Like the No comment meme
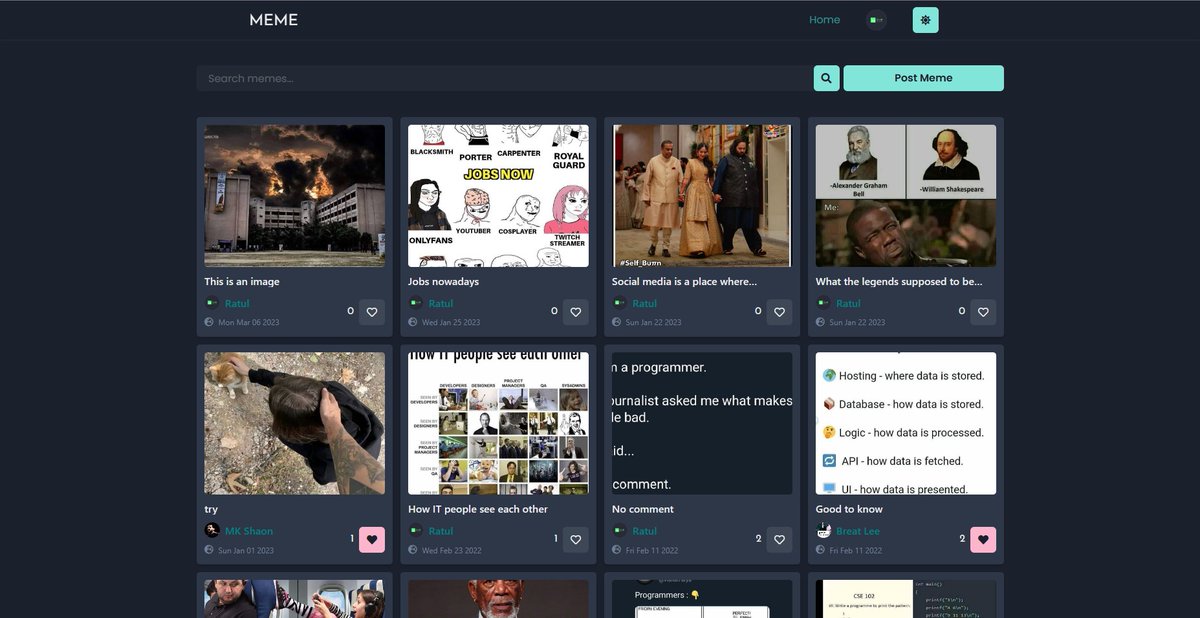The image size is (1200, 618). (x=779, y=539)
